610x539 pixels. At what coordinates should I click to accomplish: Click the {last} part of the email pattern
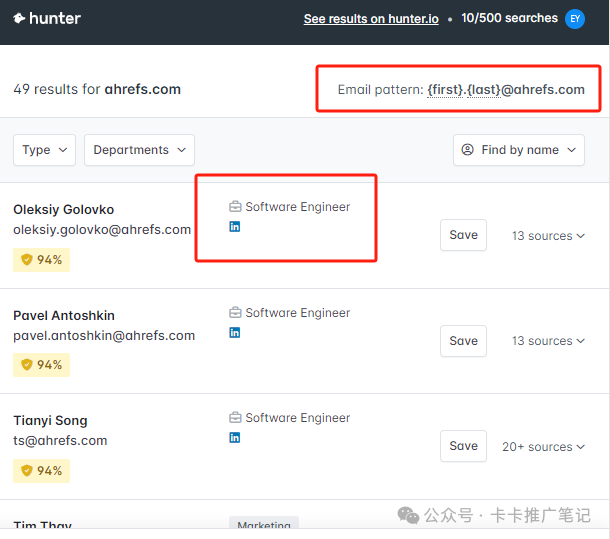pos(484,90)
